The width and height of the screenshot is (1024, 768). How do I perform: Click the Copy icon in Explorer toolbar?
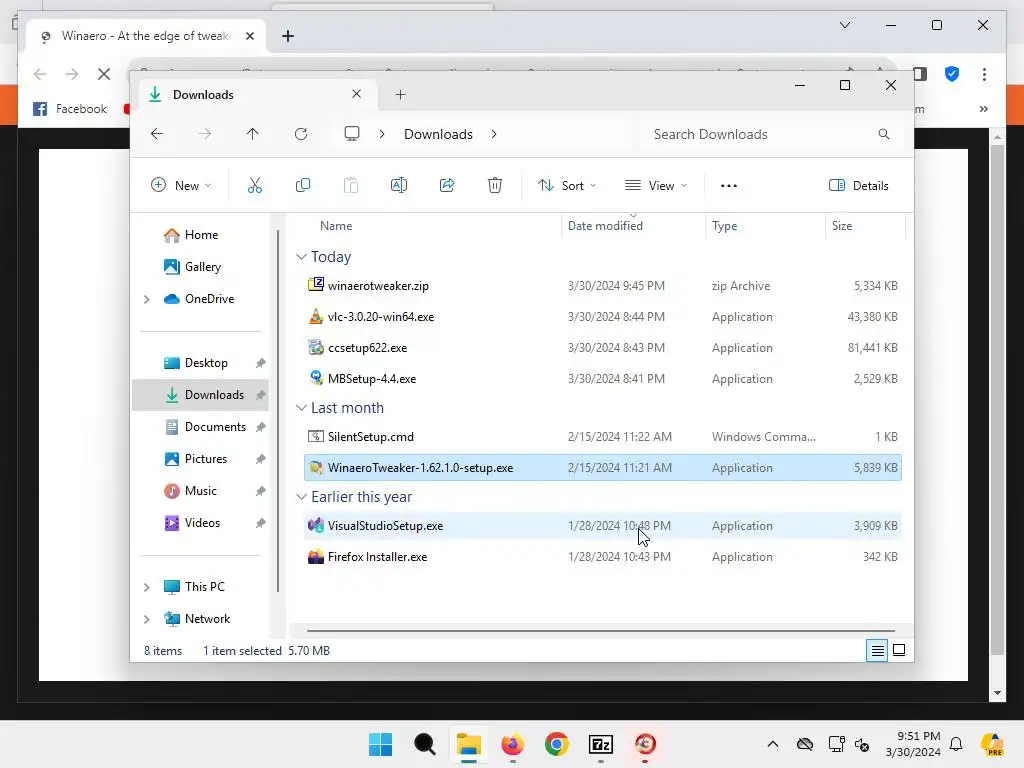tap(303, 185)
